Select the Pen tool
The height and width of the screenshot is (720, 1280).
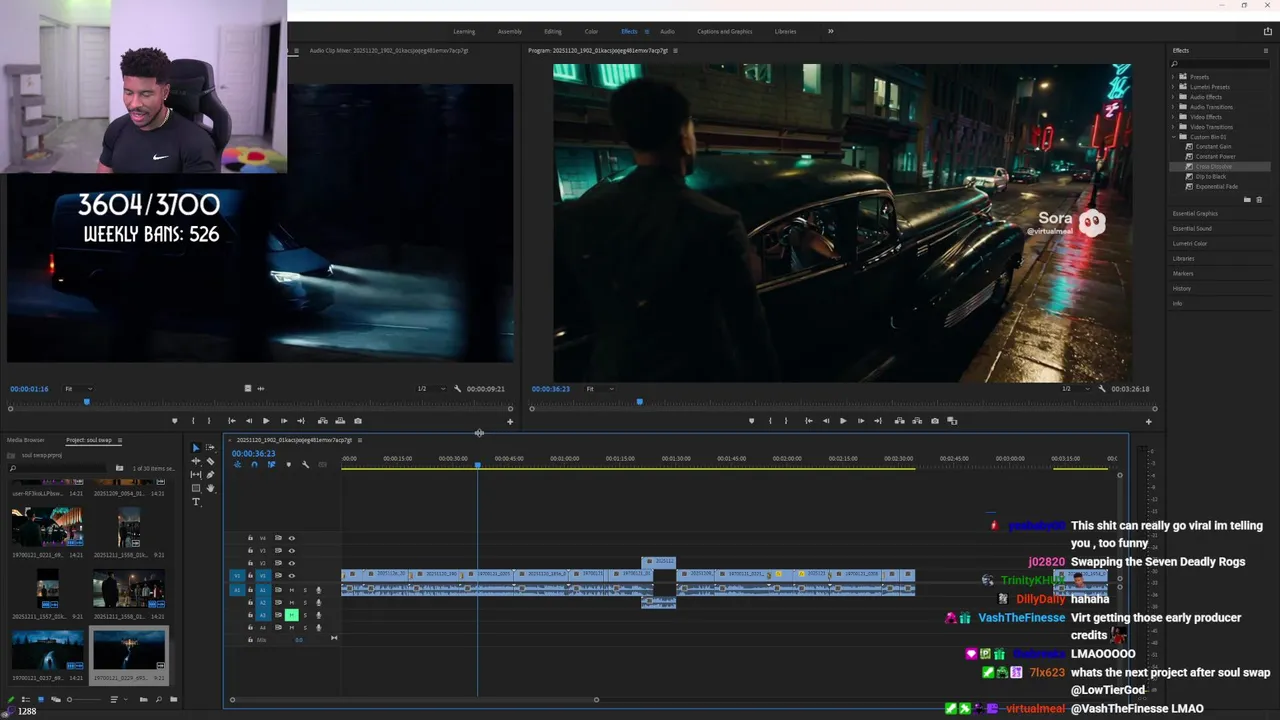click(x=210, y=475)
